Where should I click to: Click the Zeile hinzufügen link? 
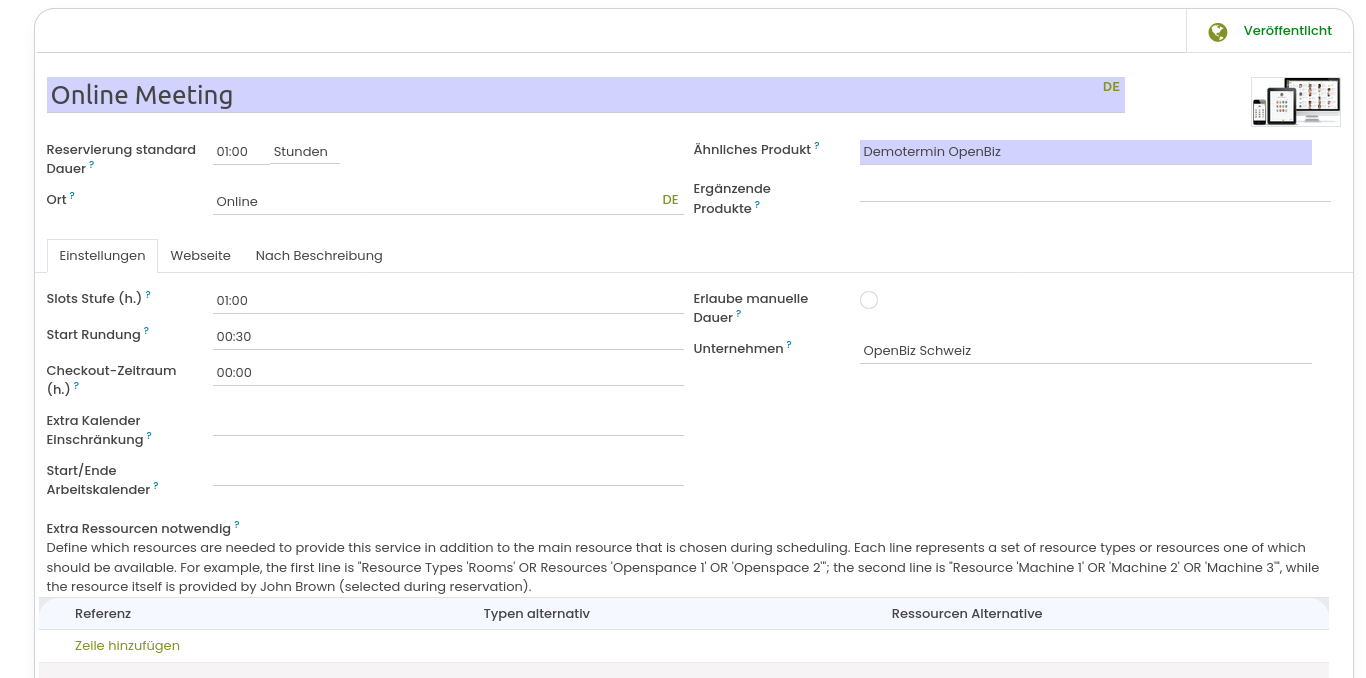(x=127, y=646)
